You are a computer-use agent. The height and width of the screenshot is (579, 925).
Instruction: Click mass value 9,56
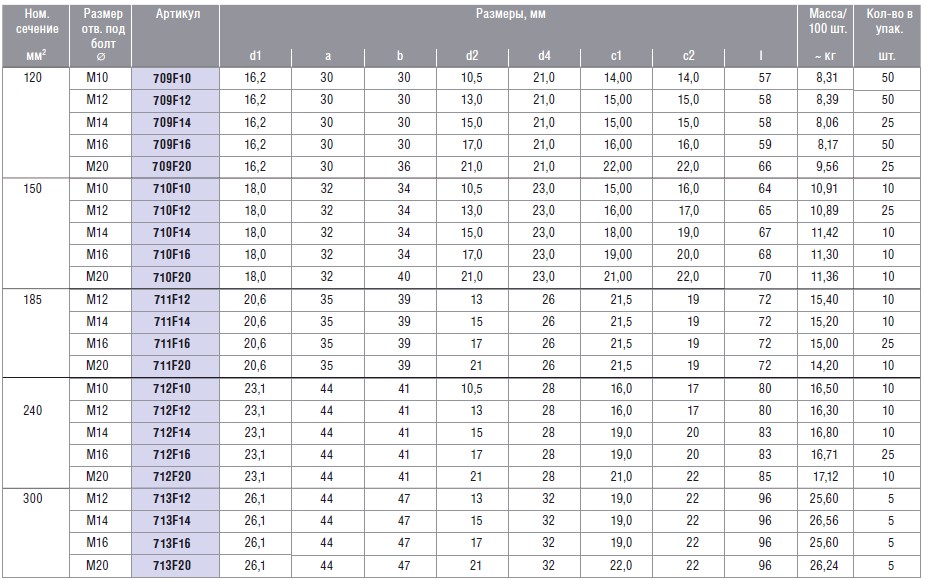[825, 167]
